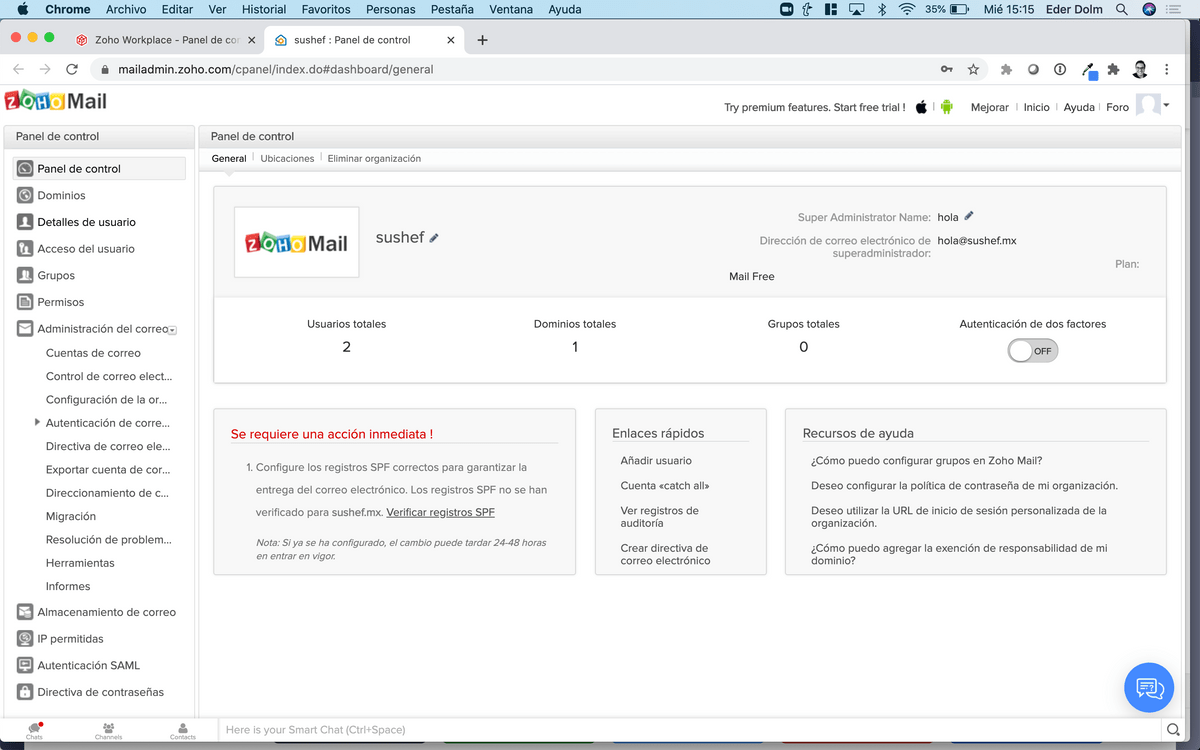Open Contacts in bottom bar
Viewport: 1200px width, 750px height.
click(x=182, y=731)
